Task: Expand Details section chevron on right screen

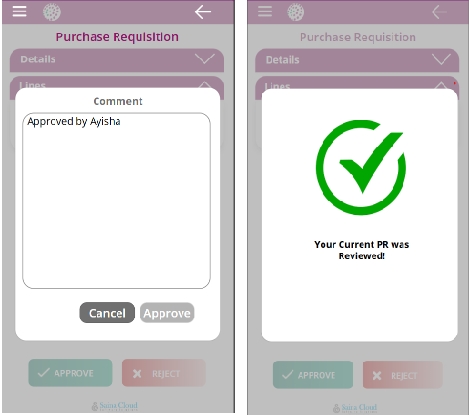Action: pyautogui.click(x=441, y=59)
